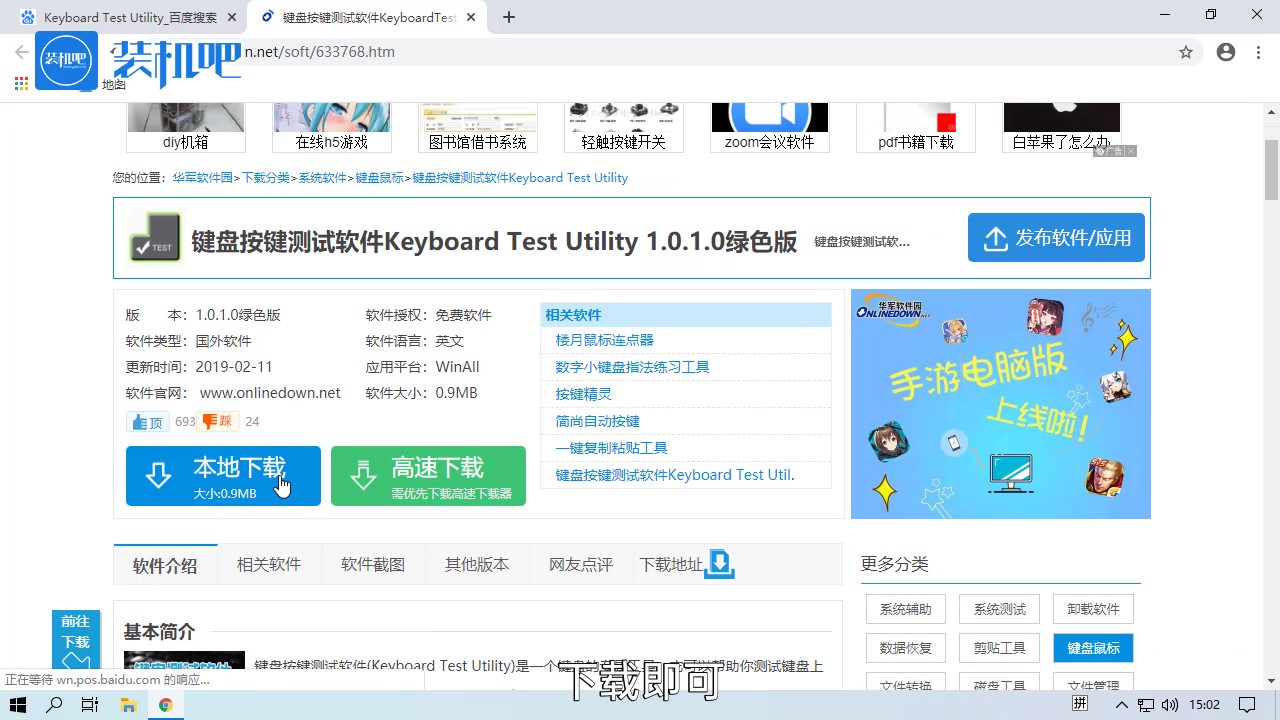Viewport: 1280px width, 720px height.
Task: Open the Chrome apps grid shortcut
Action: click(21, 84)
